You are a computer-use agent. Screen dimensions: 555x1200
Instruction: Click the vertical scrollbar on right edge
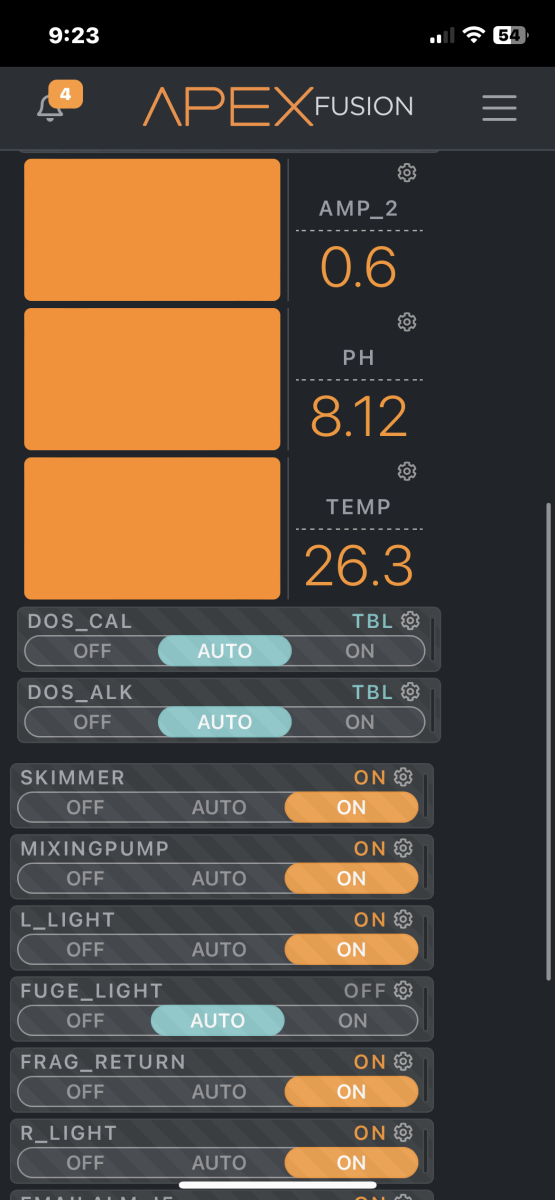(x=548, y=740)
